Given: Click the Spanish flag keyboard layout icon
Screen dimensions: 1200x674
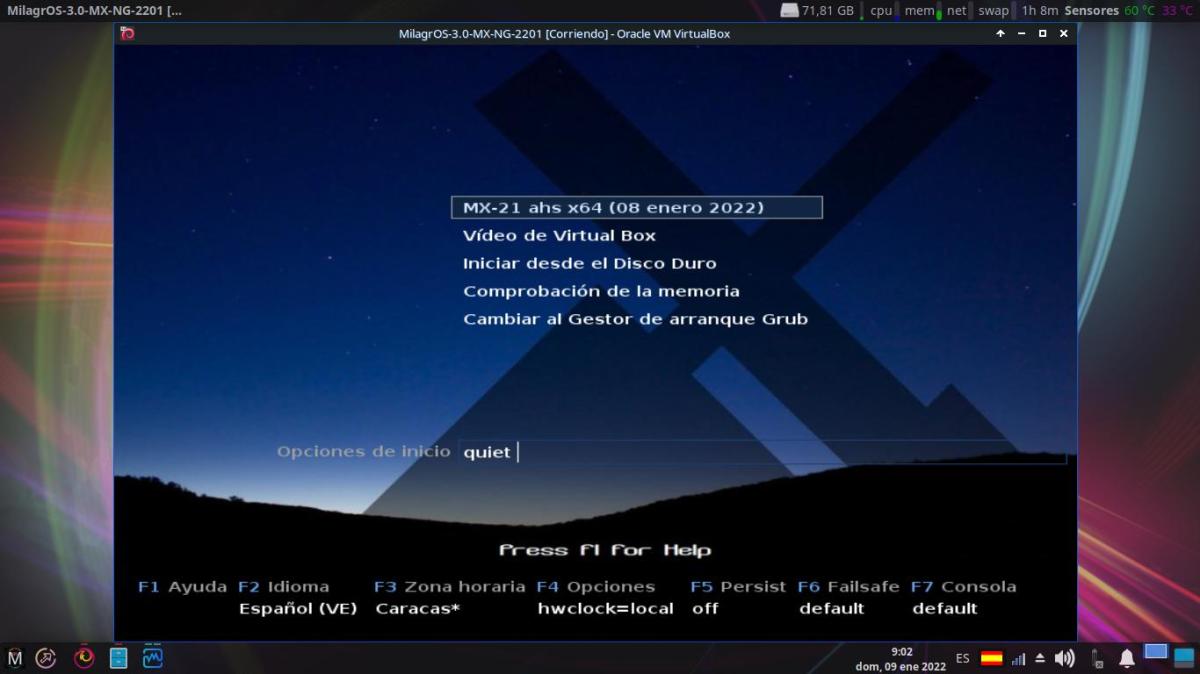Looking at the screenshot, I should click(991, 658).
